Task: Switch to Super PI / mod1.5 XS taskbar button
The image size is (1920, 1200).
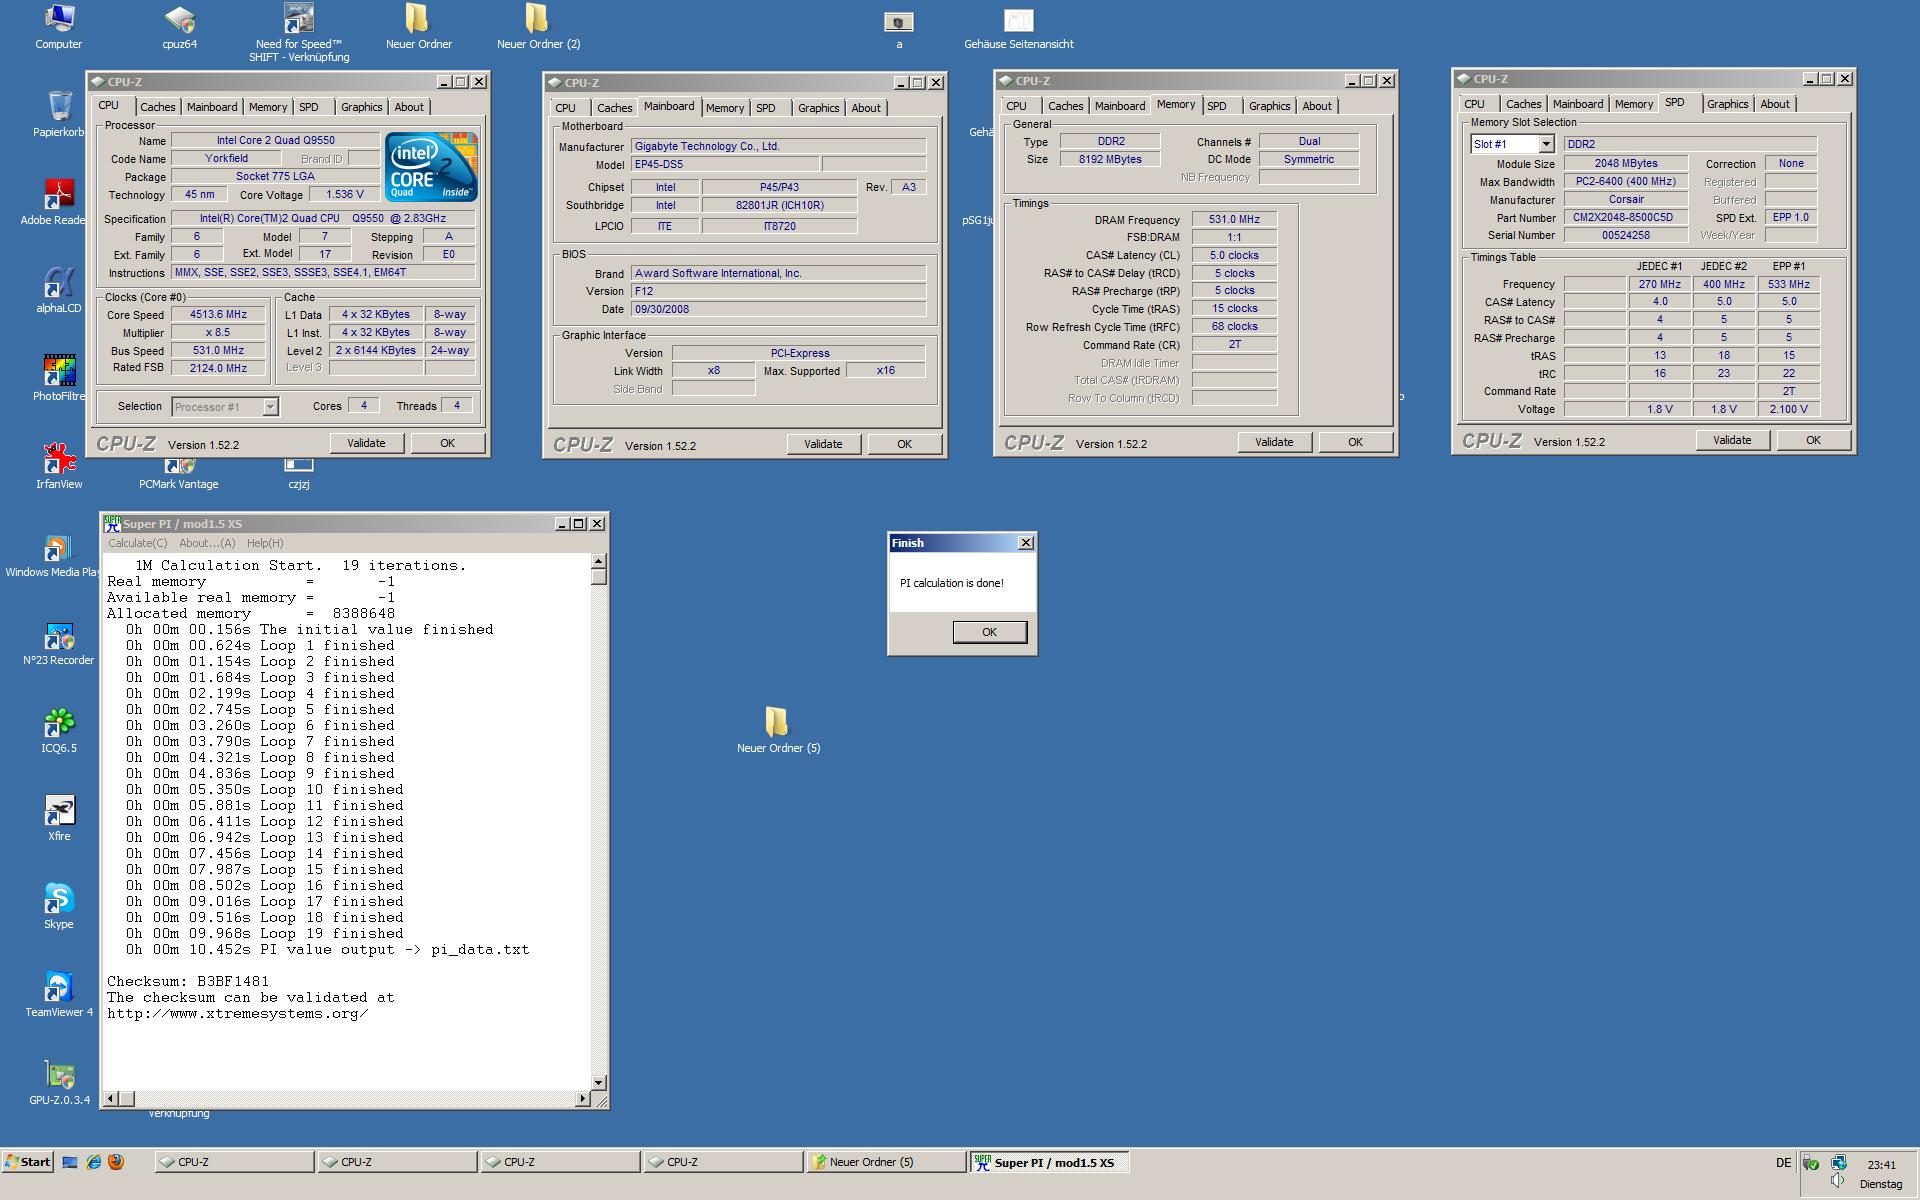Action: (1050, 1162)
